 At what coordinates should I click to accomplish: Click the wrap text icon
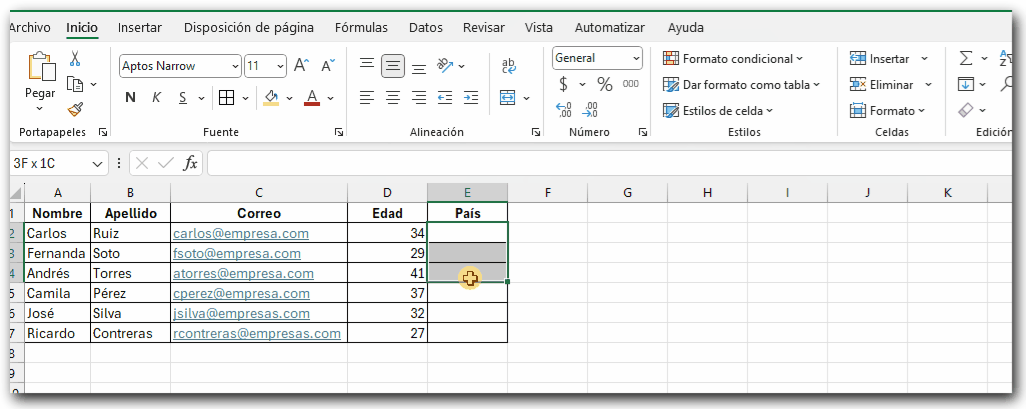pos(508,65)
